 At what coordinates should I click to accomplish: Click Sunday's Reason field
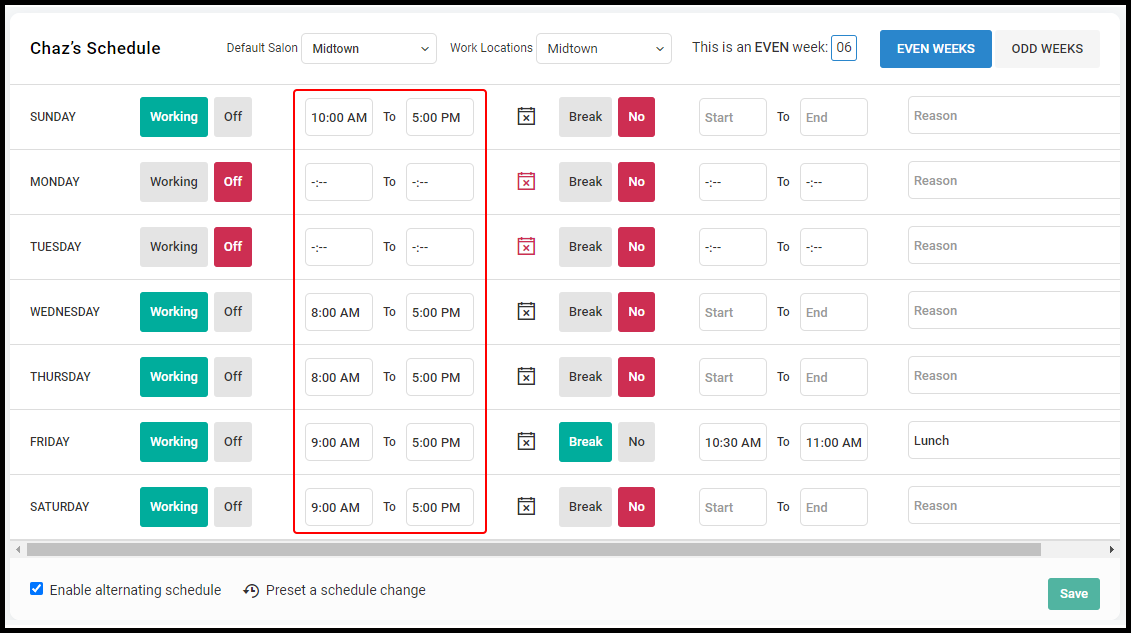[x=1014, y=115]
